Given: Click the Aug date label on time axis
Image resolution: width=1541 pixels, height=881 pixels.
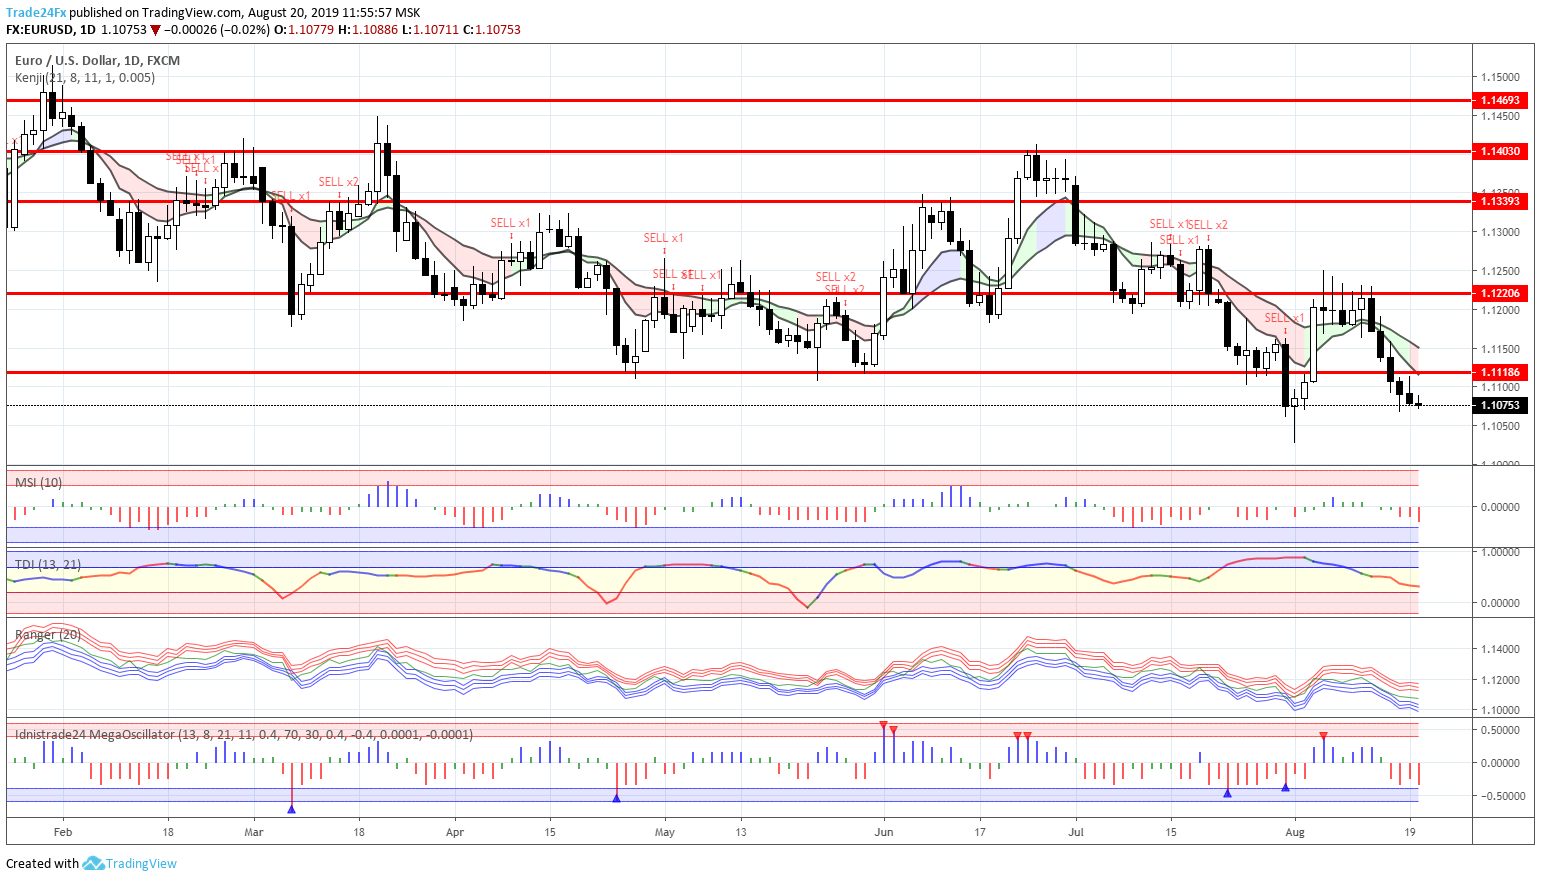Looking at the screenshot, I should tap(1295, 831).
